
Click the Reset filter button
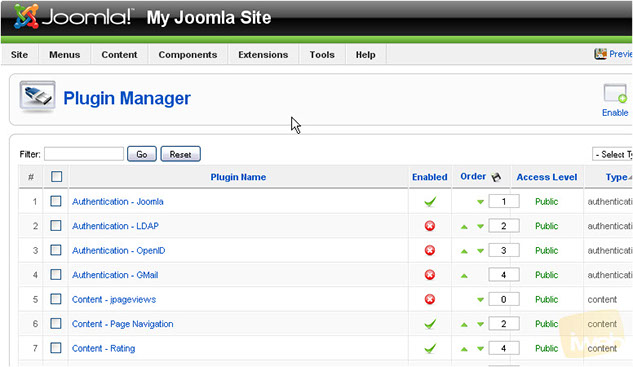point(180,154)
